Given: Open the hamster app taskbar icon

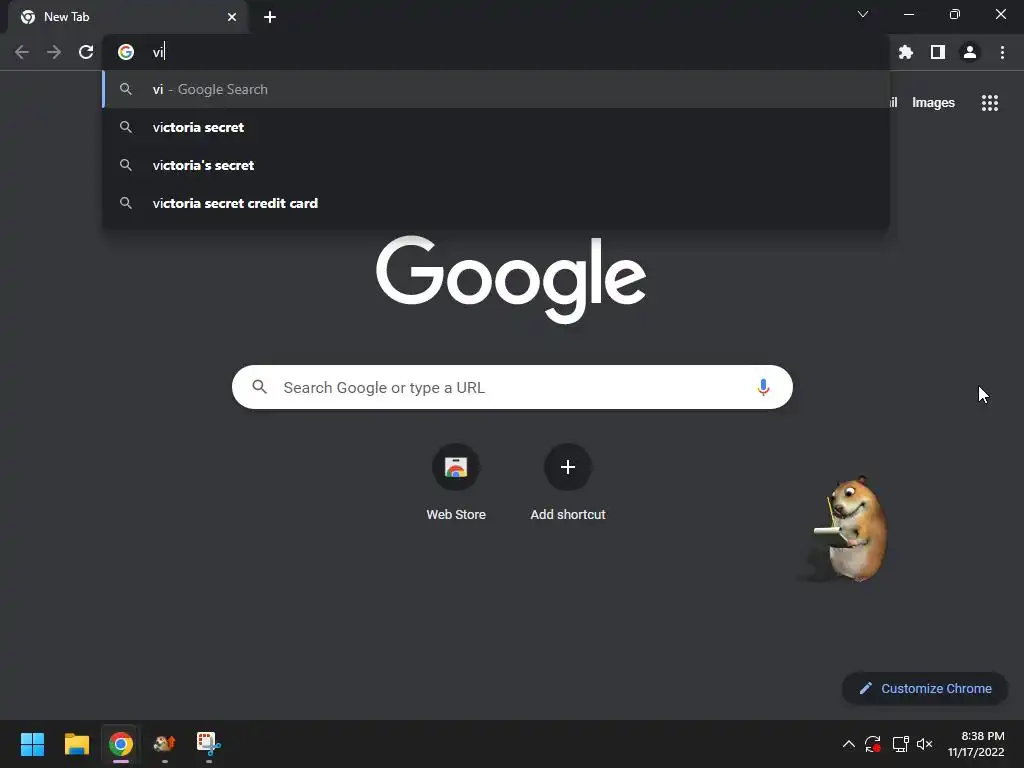Looking at the screenshot, I should pos(165,744).
